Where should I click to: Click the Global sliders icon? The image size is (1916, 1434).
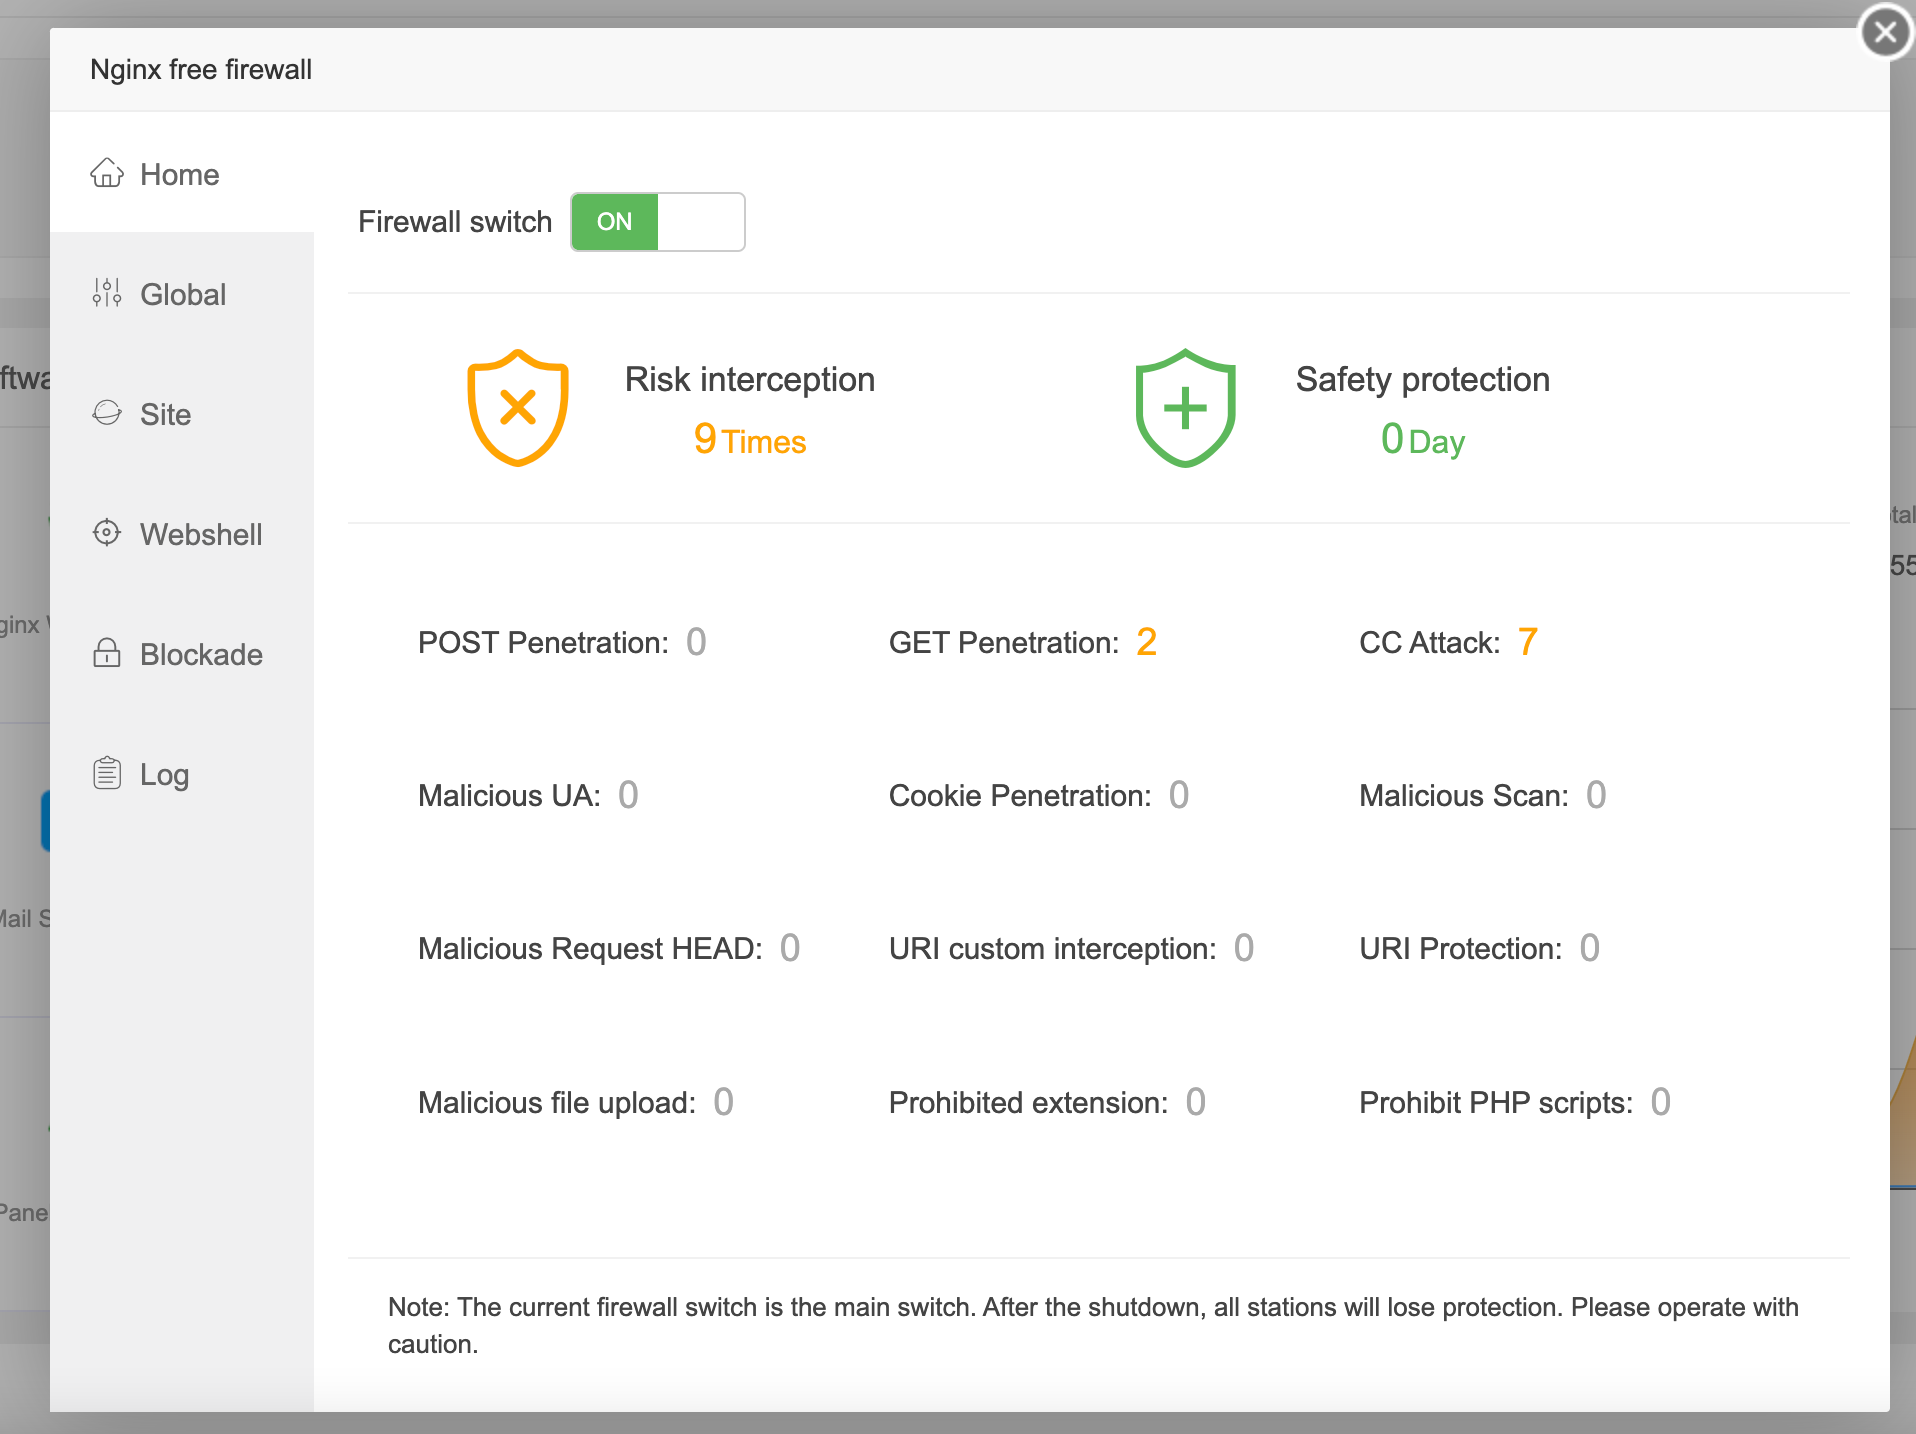click(x=107, y=293)
